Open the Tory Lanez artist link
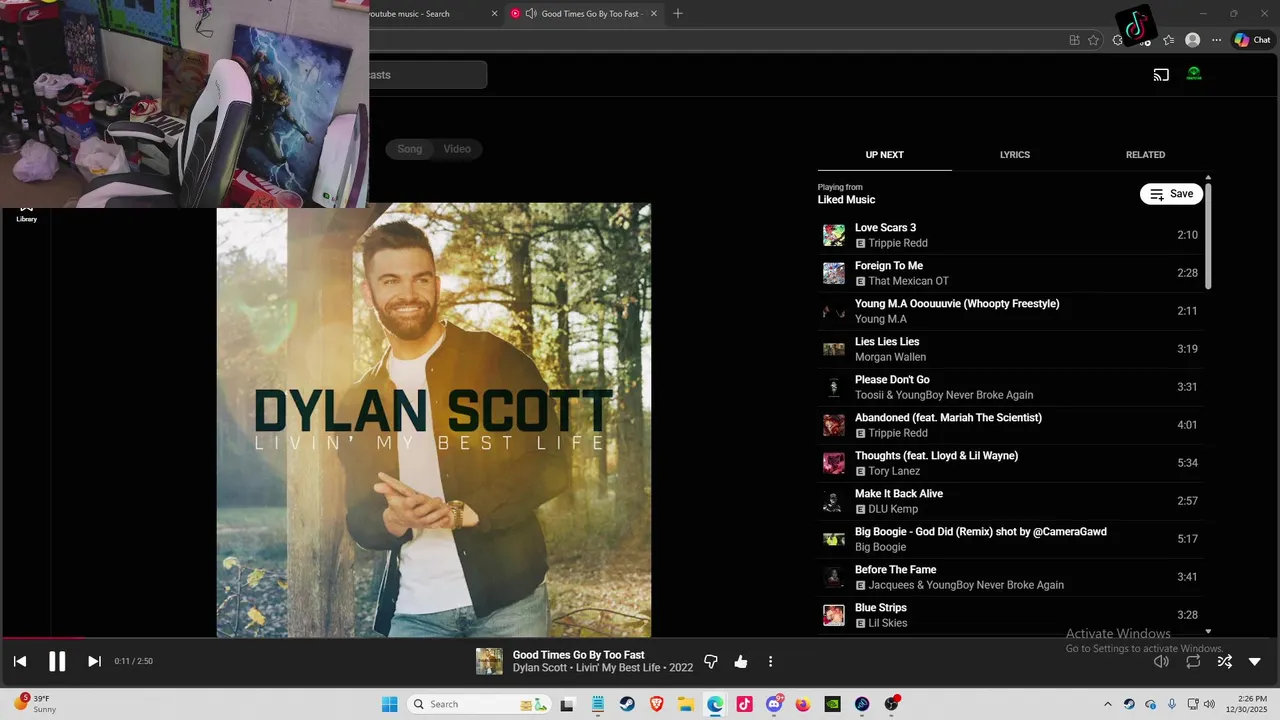Screen dimensions: 1280x720 click(894, 471)
